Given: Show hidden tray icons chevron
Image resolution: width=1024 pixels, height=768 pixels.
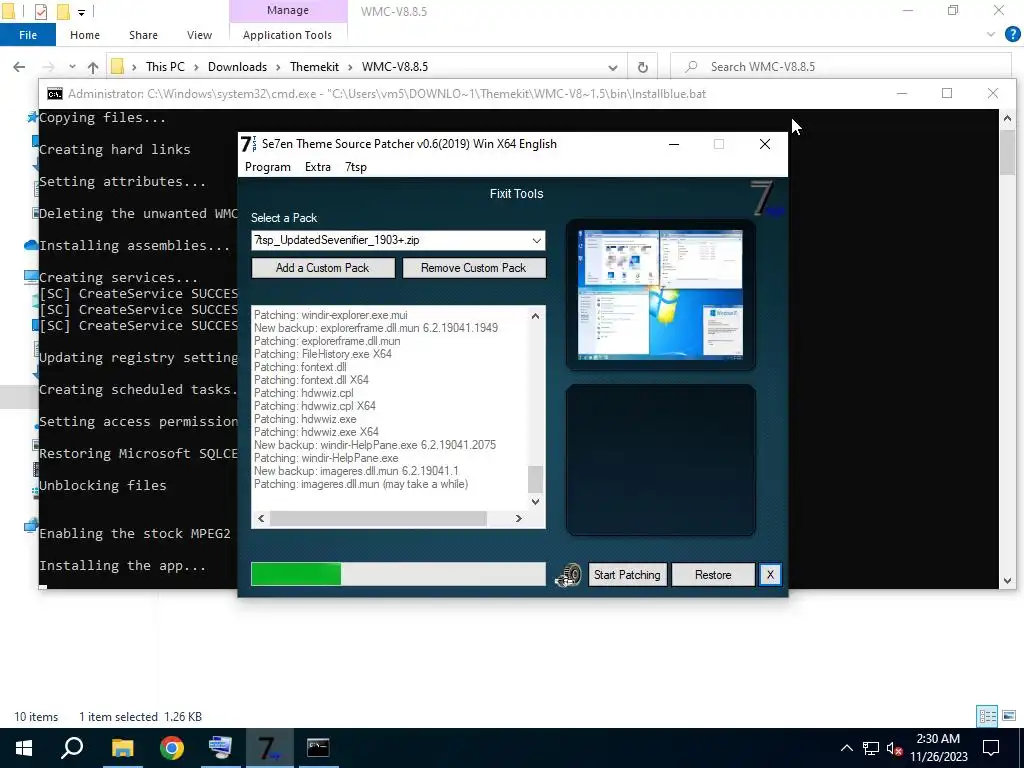Looking at the screenshot, I should tap(846, 748).
